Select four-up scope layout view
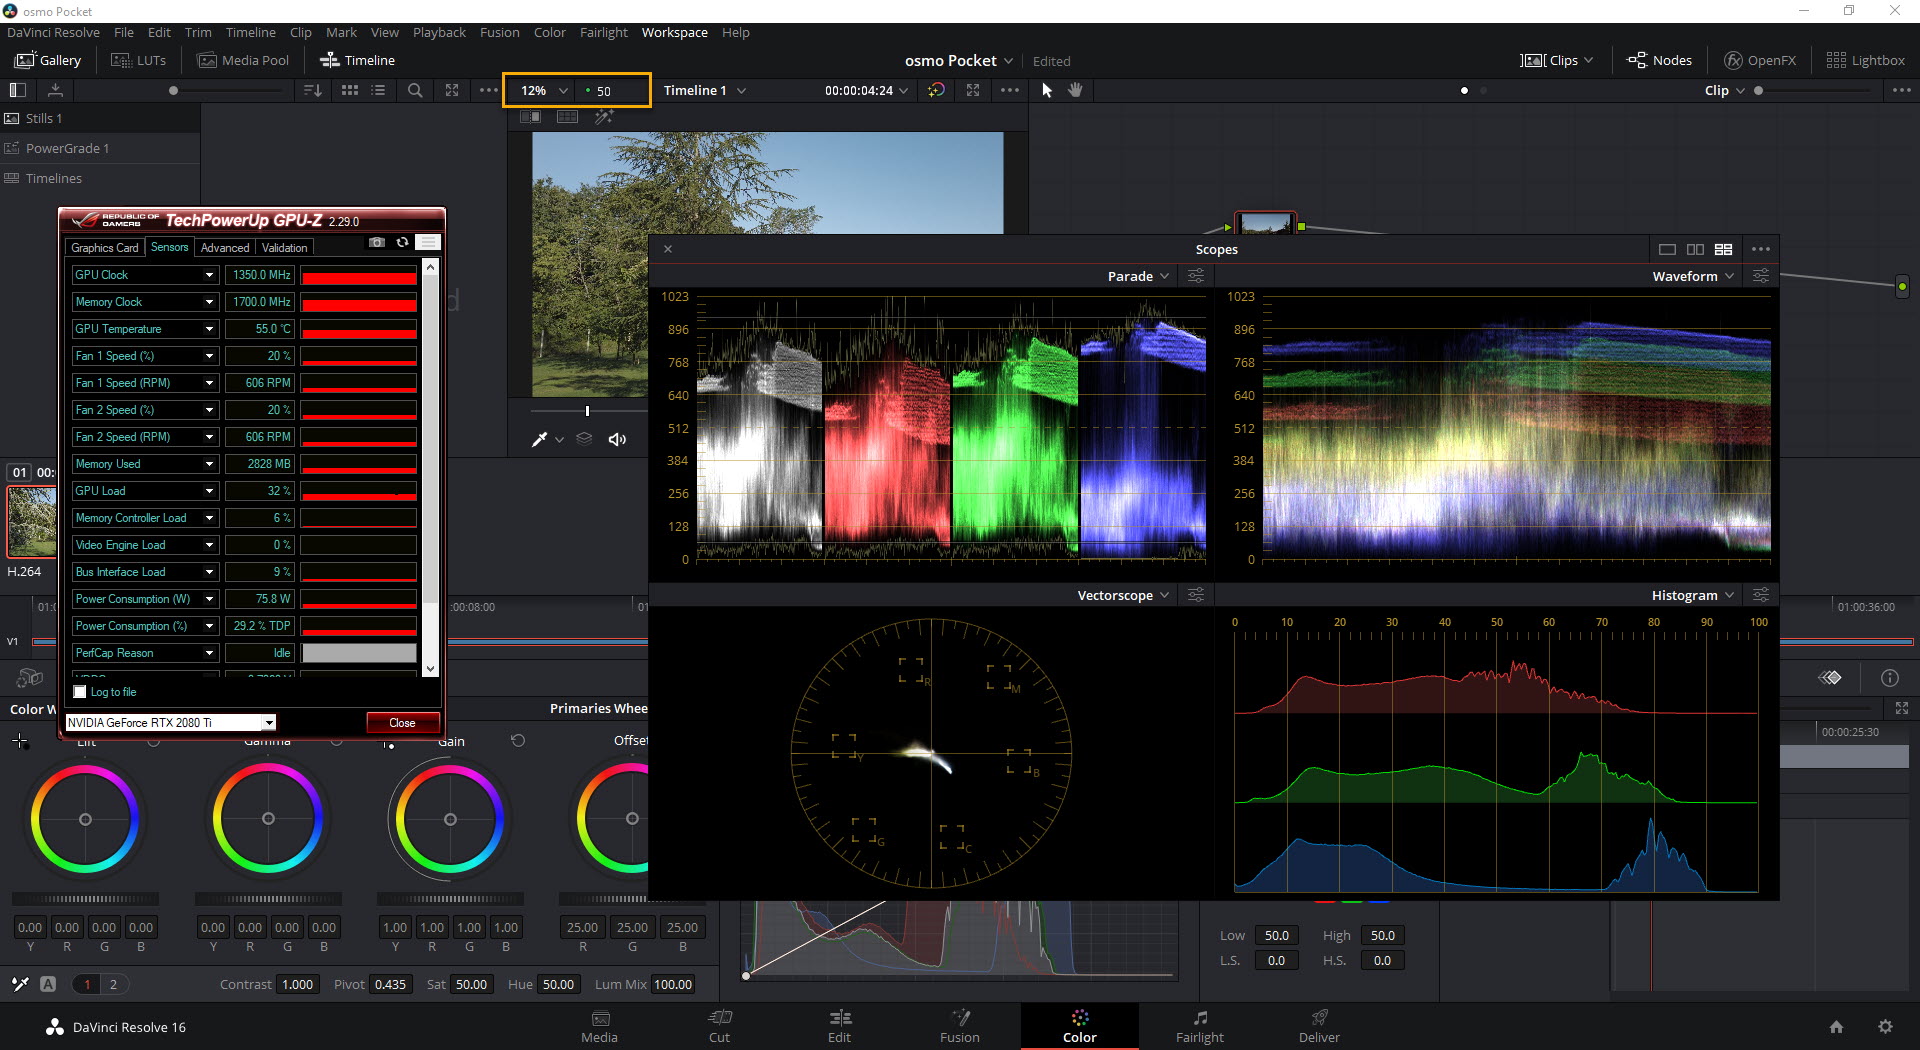The image size is (1920, 1050). click(1723, 250)
